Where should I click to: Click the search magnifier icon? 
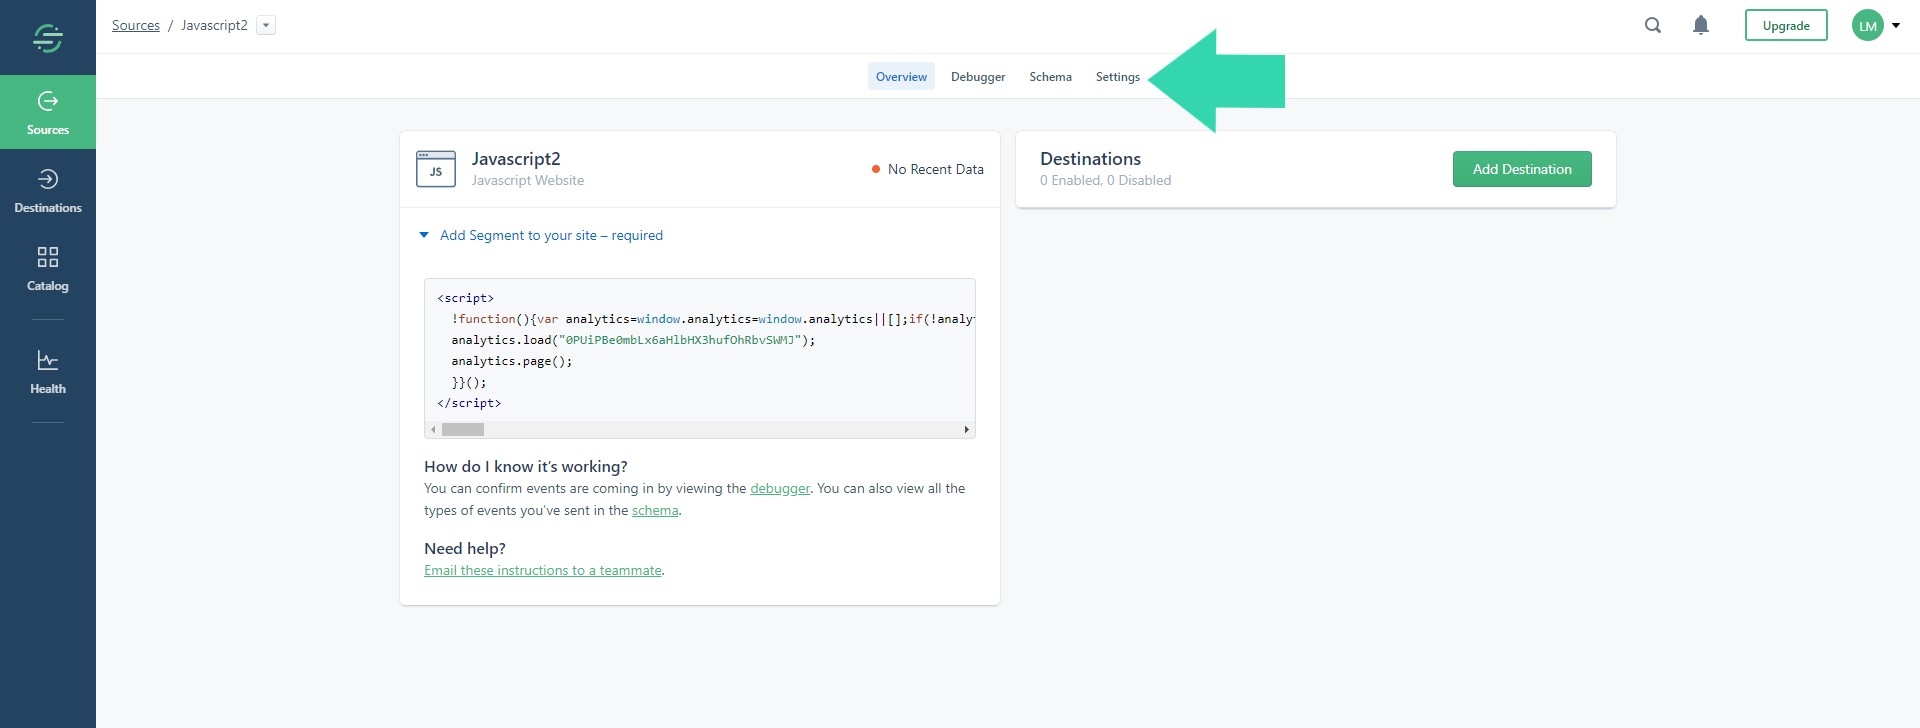coord(1653,26)
